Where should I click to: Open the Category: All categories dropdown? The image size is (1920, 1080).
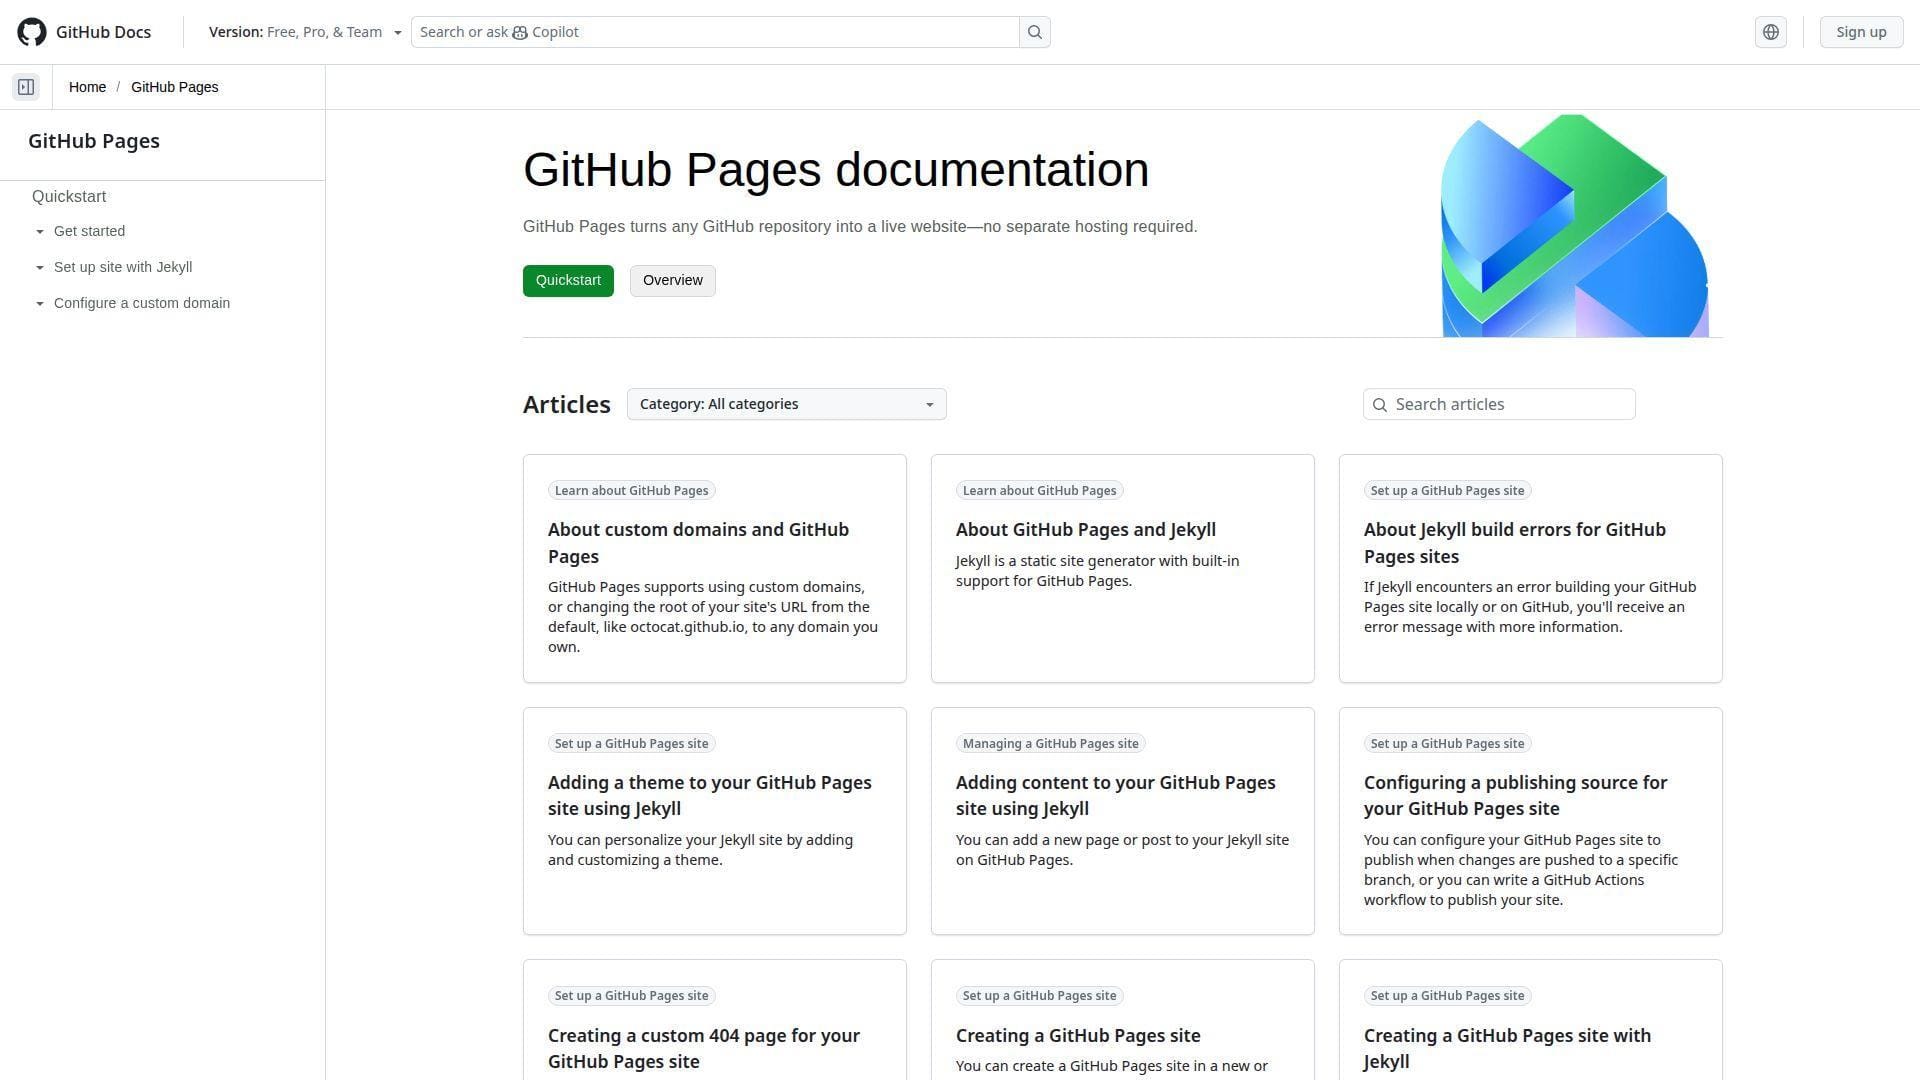point(786,404)
